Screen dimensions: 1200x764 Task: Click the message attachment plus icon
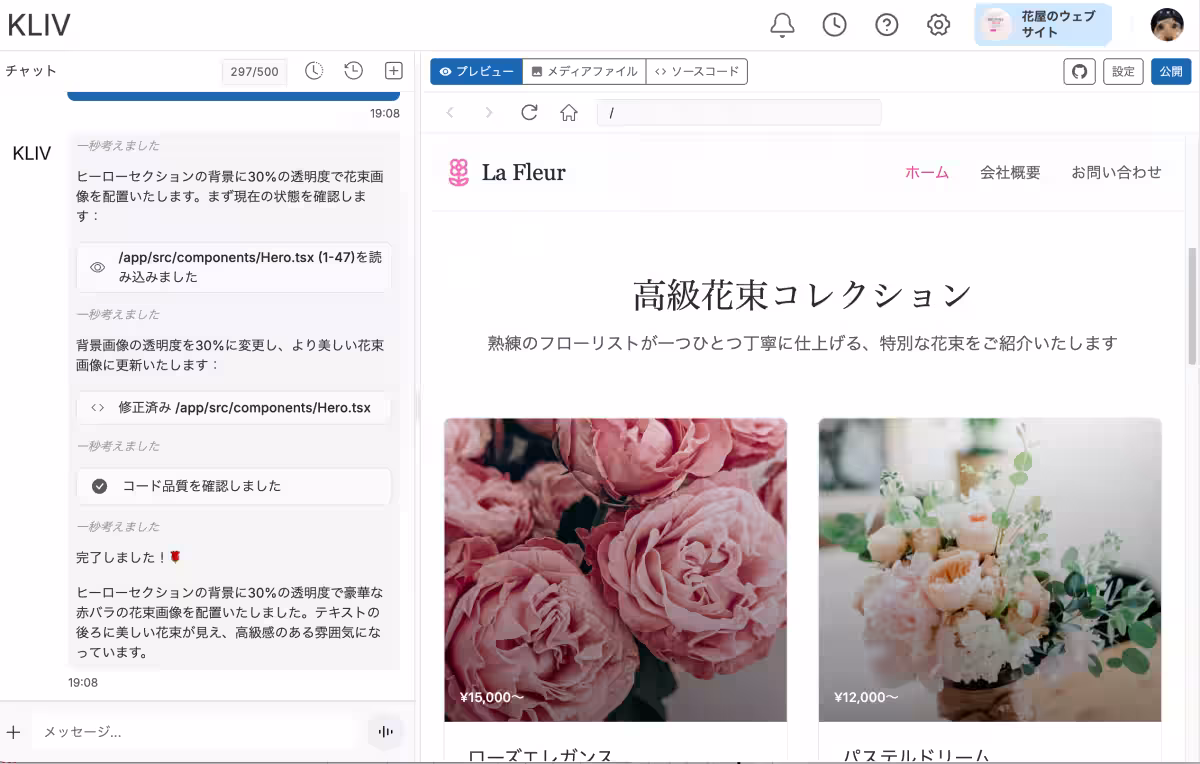(14, 732)
